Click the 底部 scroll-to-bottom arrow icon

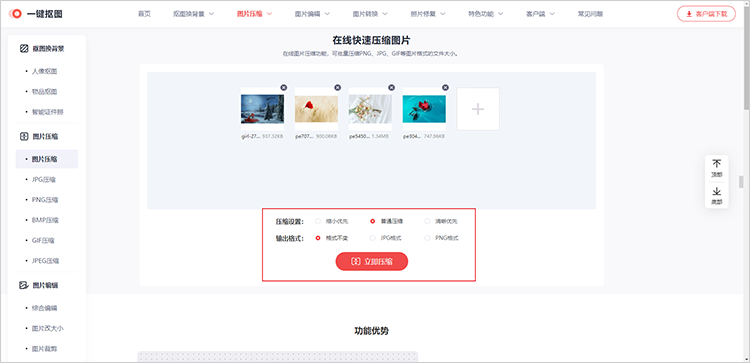[717, 191]
